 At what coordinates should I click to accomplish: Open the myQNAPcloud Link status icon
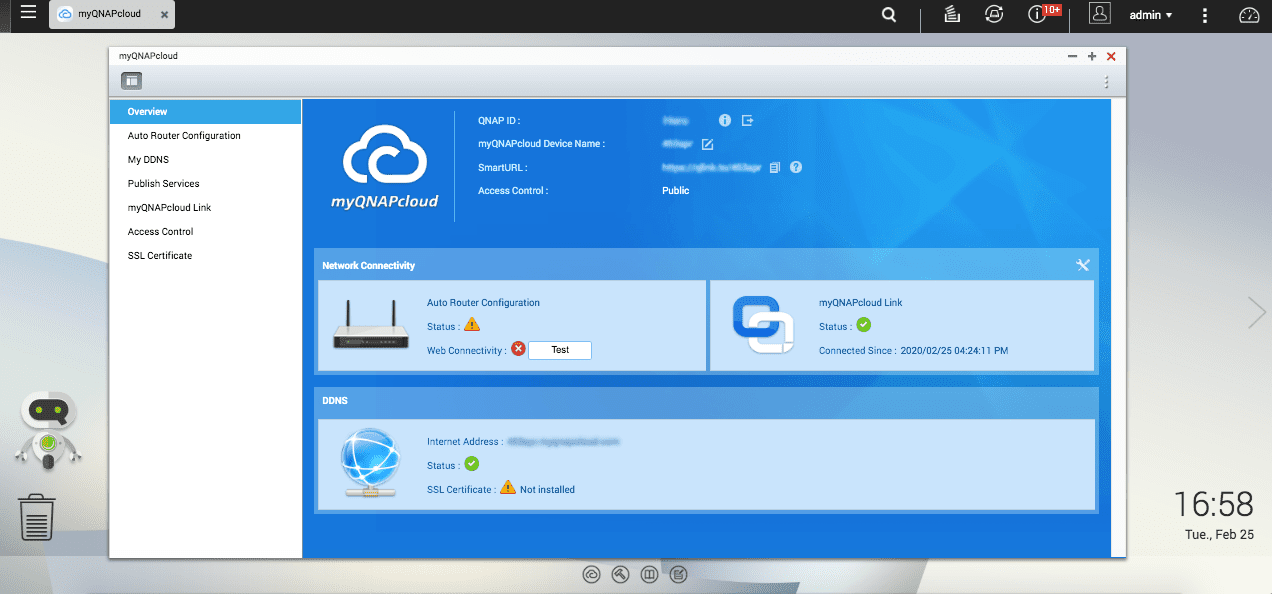tap(864, 325)
